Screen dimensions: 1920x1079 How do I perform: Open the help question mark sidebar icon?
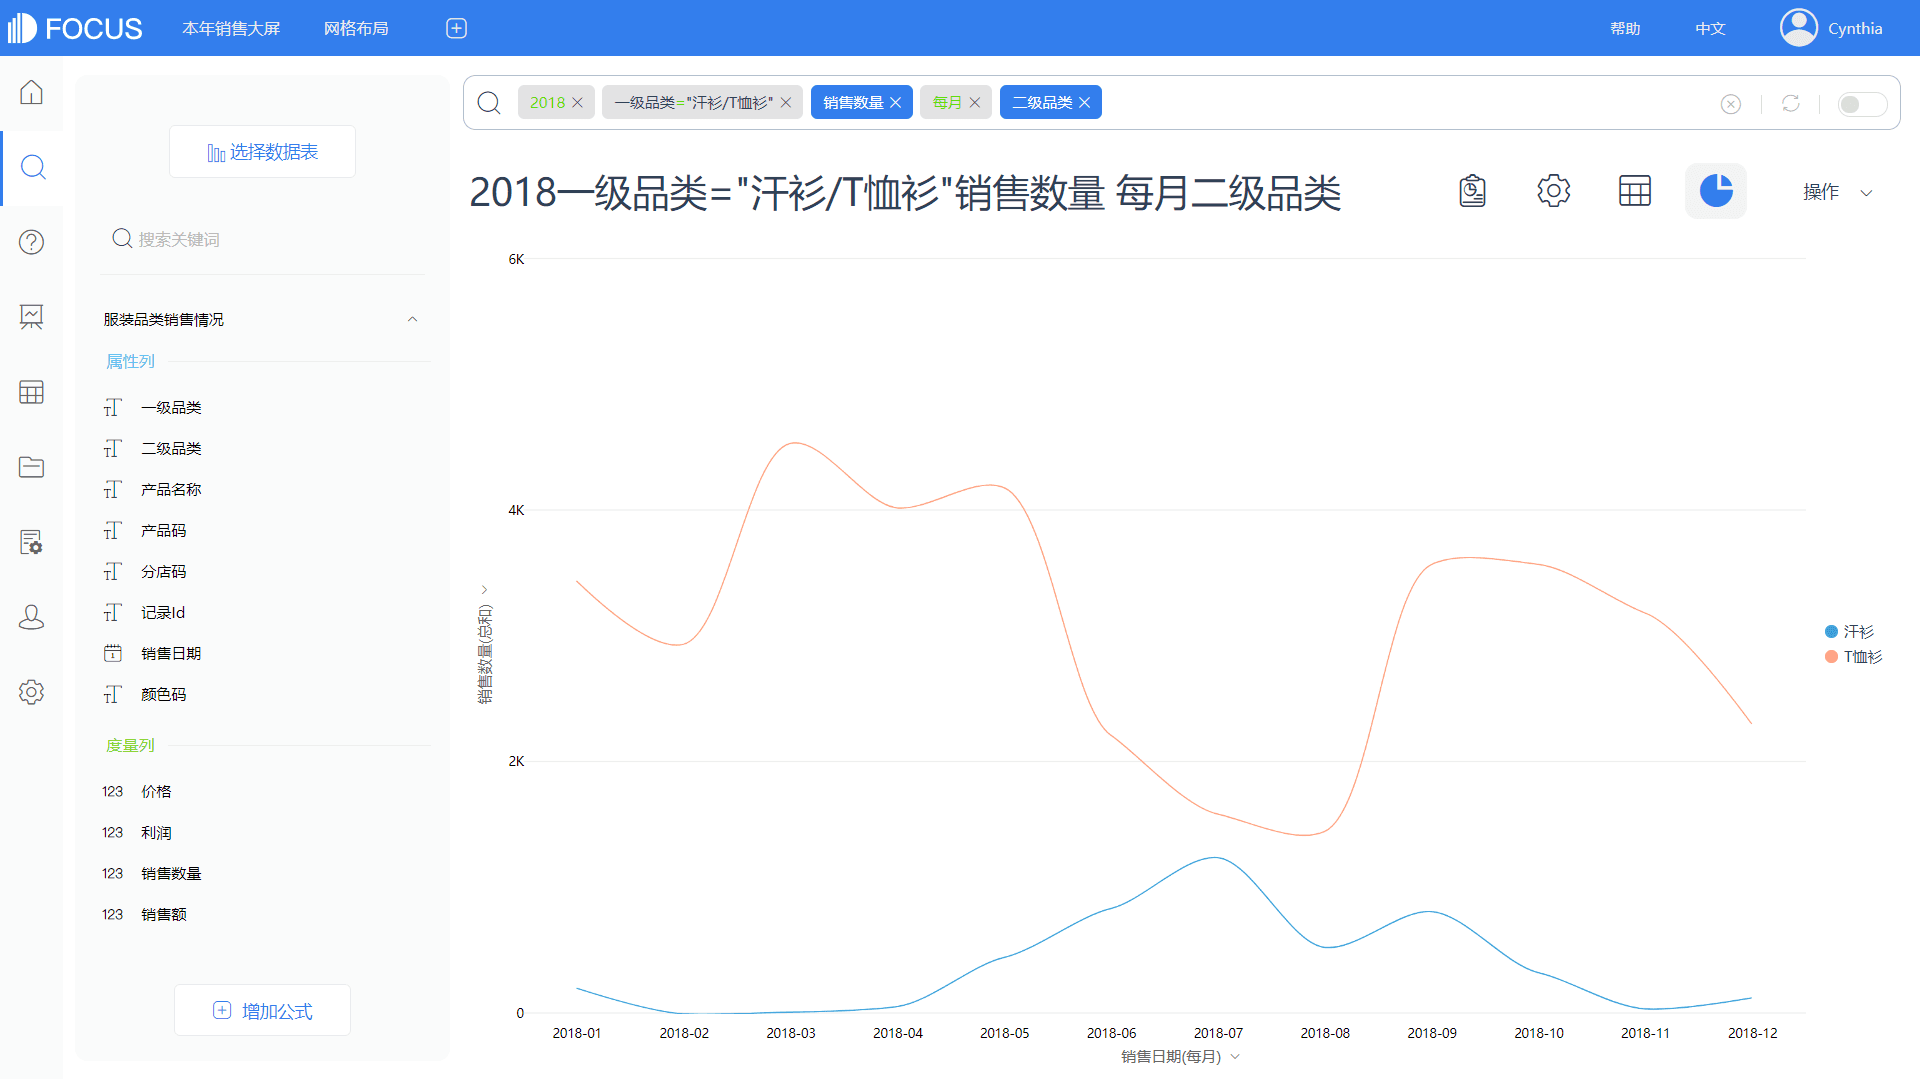click(x=31, y=242)
